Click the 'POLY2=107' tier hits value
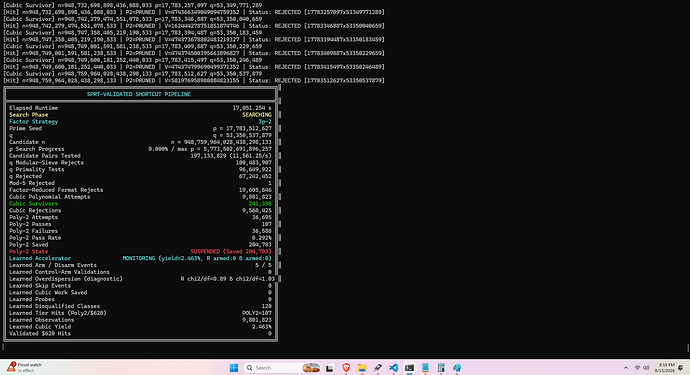This screenshot has height=375, width=690. point(257,313)
